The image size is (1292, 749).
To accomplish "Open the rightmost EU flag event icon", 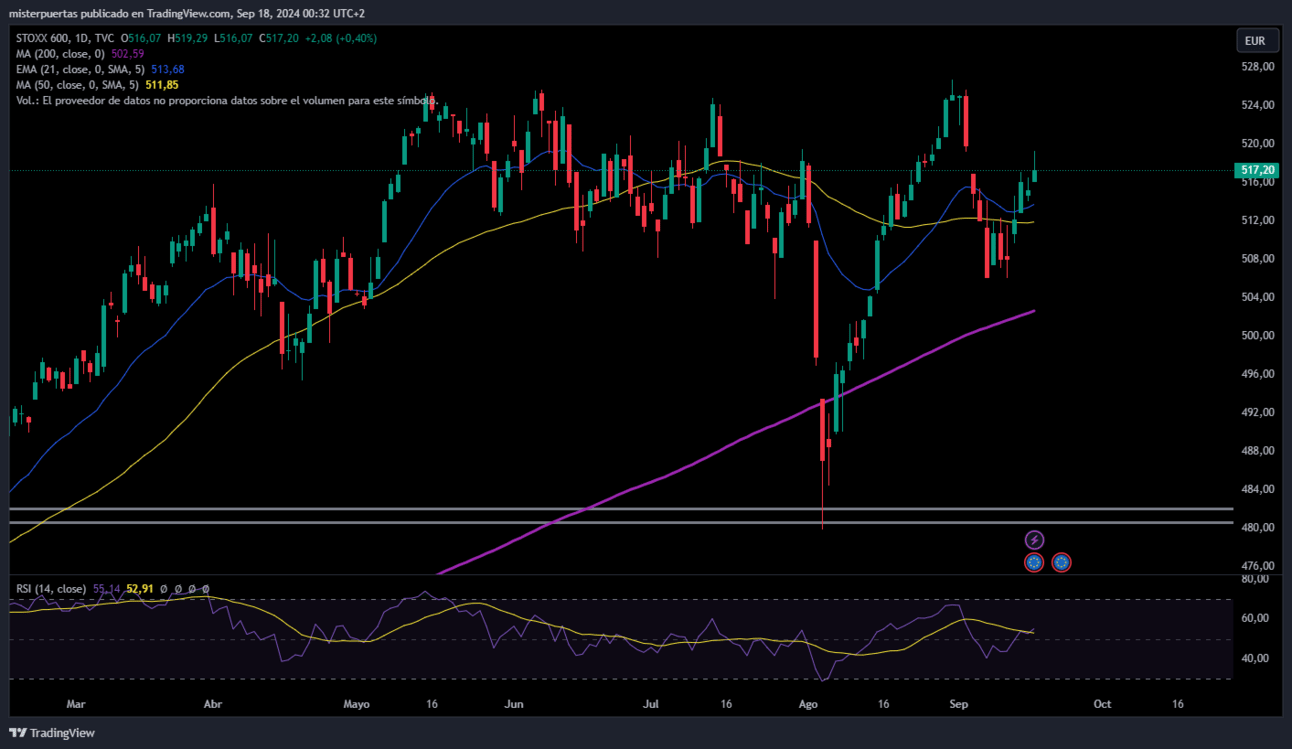I will [1062, 562].
